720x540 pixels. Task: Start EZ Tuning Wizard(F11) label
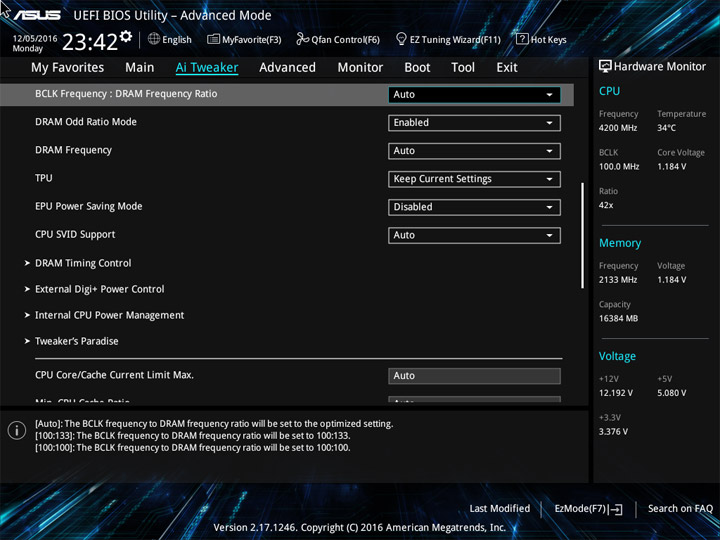(x=455, y=40)
